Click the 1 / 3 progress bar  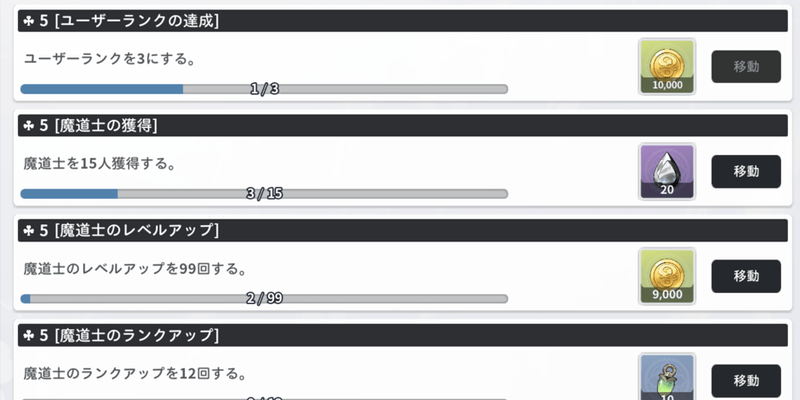264,89
